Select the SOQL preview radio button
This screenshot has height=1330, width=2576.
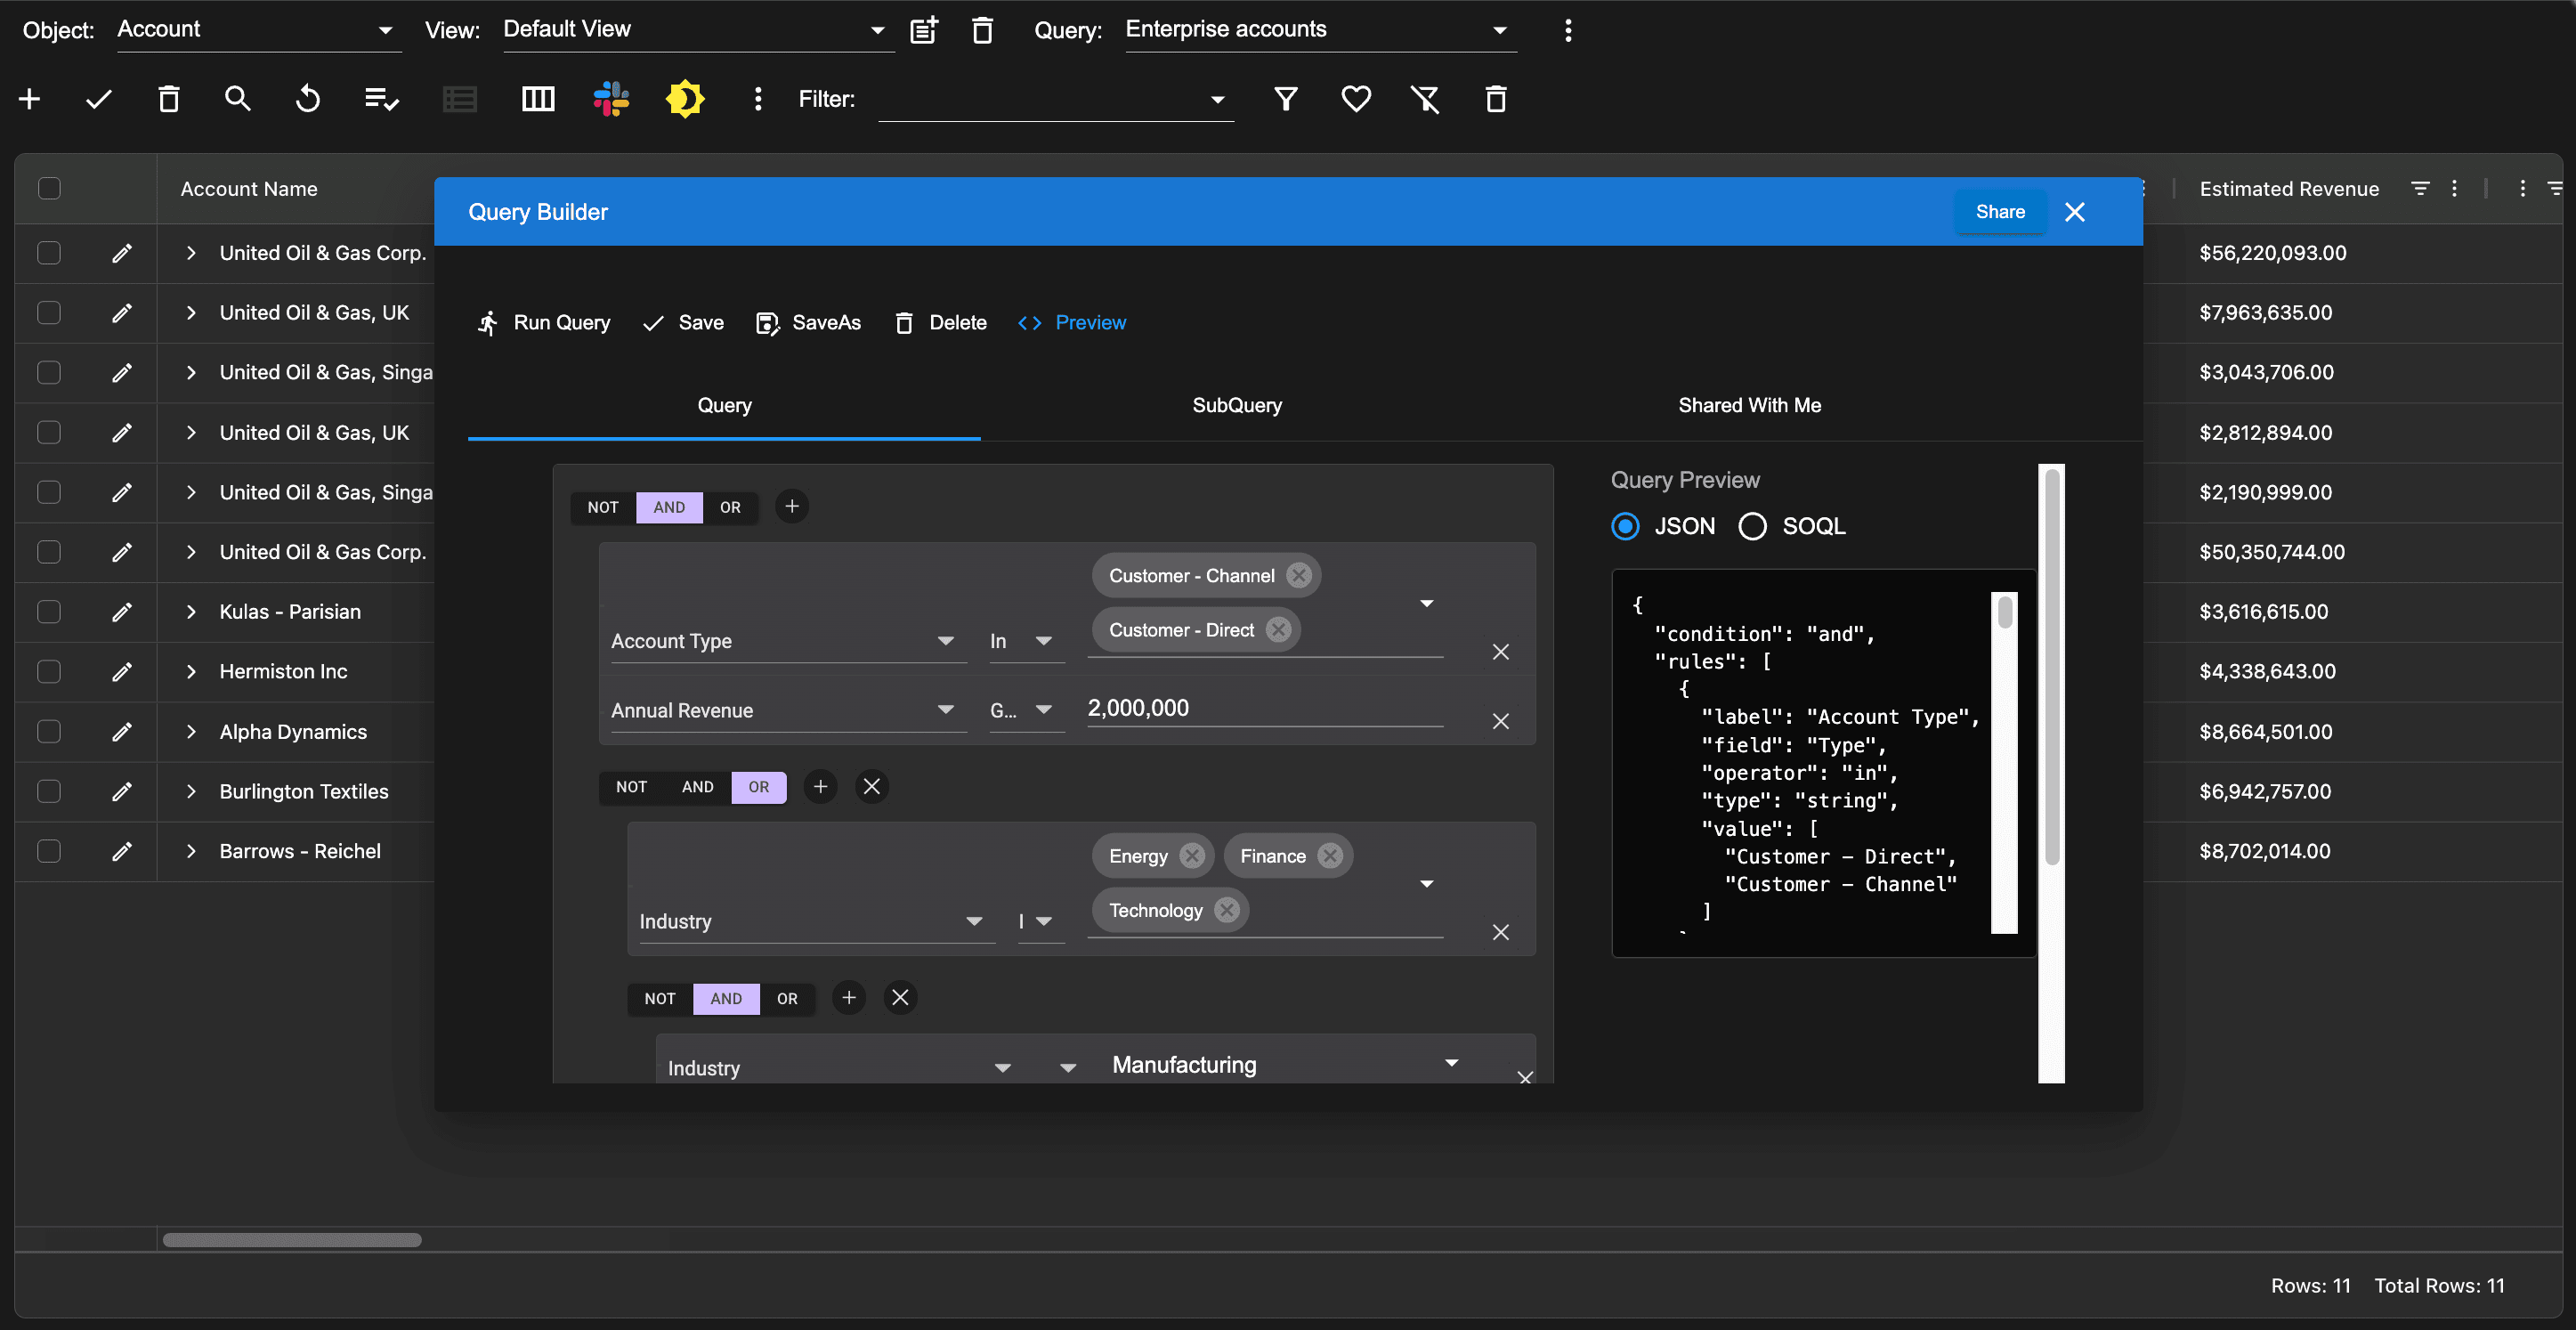1752,526
